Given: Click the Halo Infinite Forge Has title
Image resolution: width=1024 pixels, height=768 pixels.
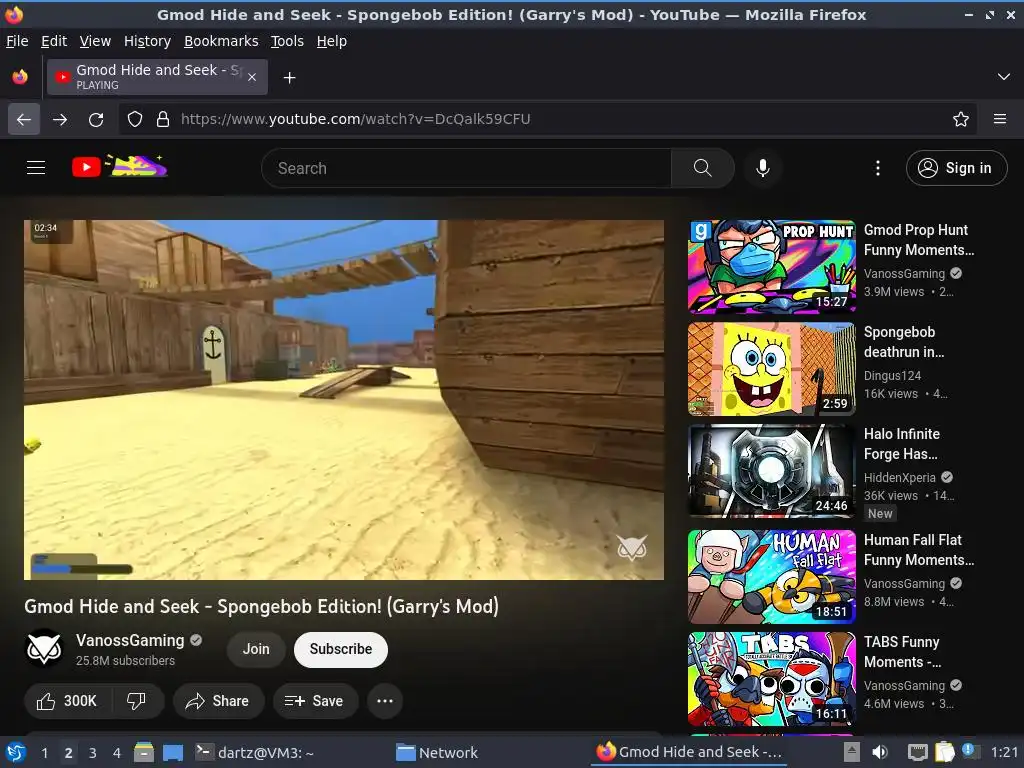Looking at the screenshot, I should coord(902,443).
